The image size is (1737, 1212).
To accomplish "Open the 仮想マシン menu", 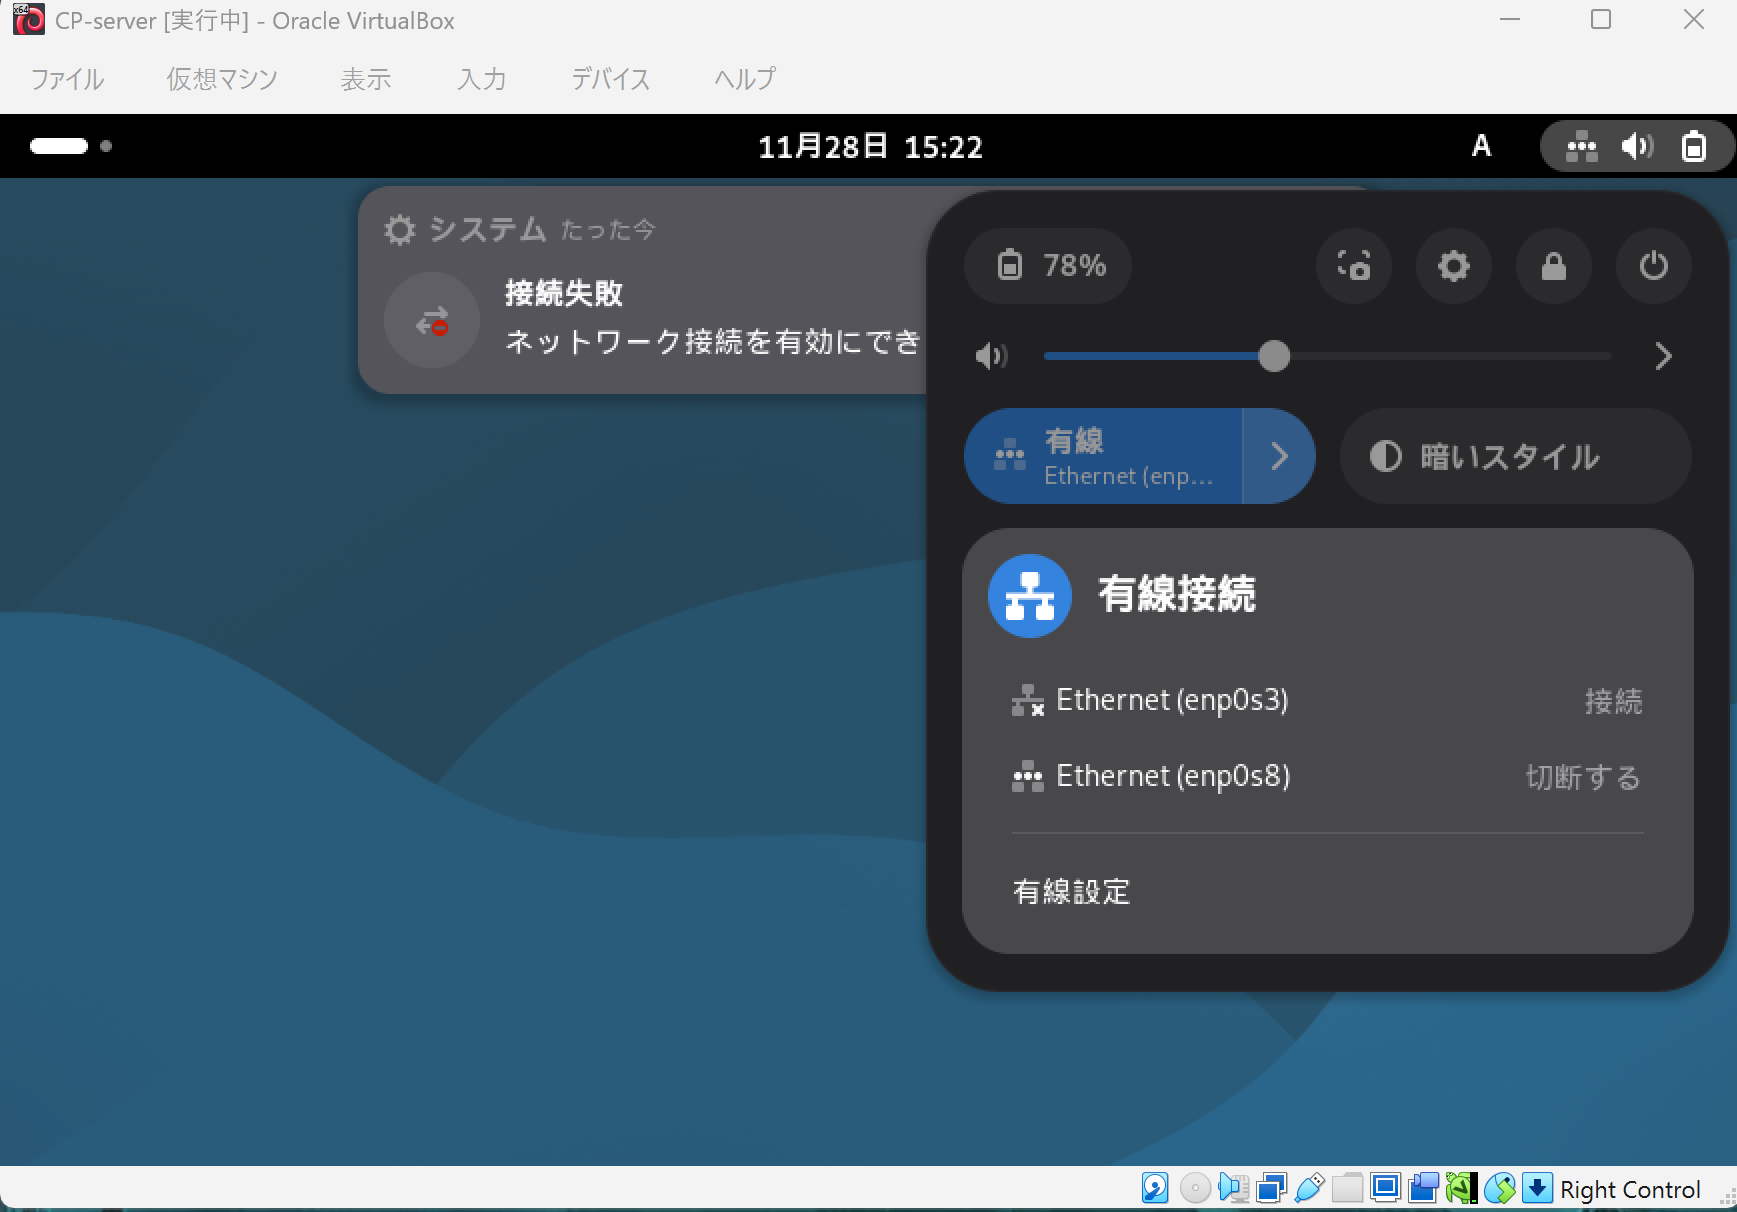I will coord(222,79).
